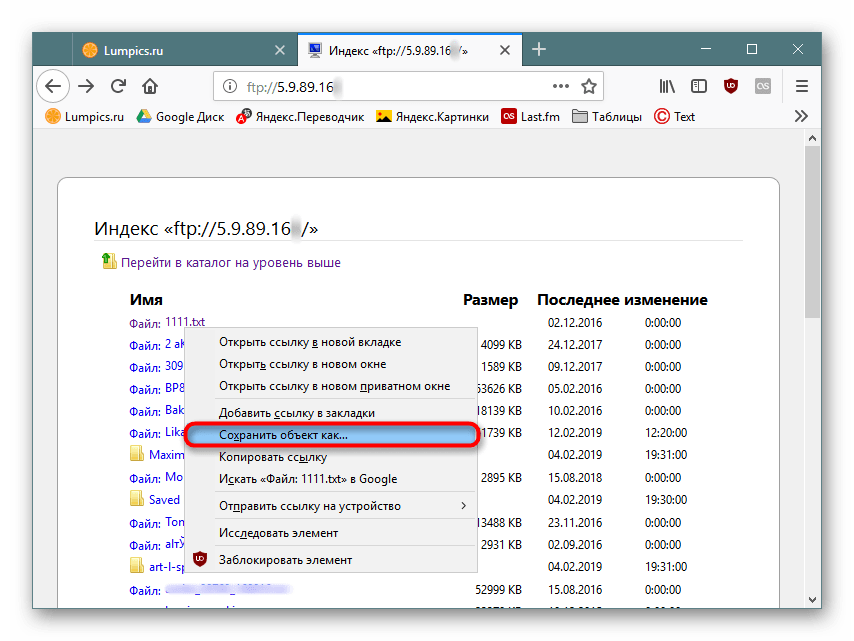Toggle the sidebar view icon
The width and height of the screenshot is (854, 641).
tap(699, 86)
